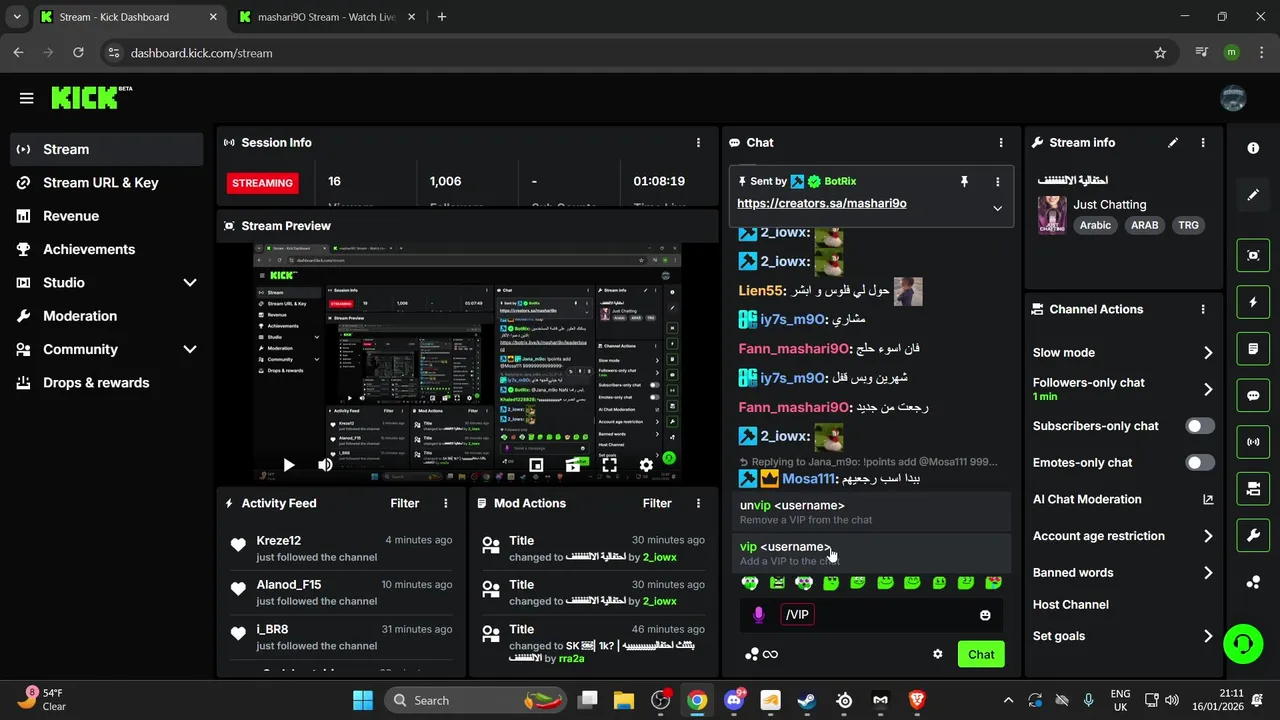Click the right sidebar mod actions document icon
The image size is (1280, 720).
point(1253,349)
